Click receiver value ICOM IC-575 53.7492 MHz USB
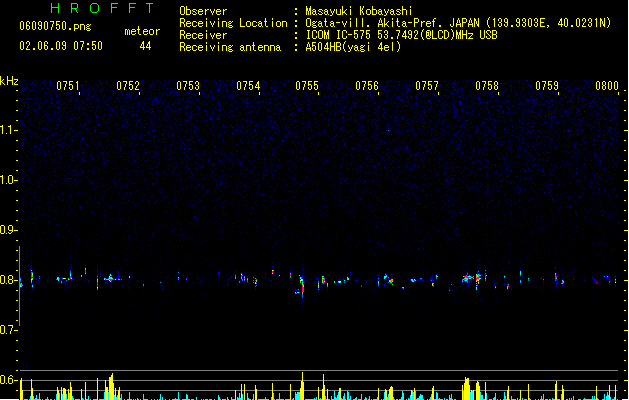Image resolution: width=629 pixels, height=400 pixels. pyautogui.click(x=402, y=35)
